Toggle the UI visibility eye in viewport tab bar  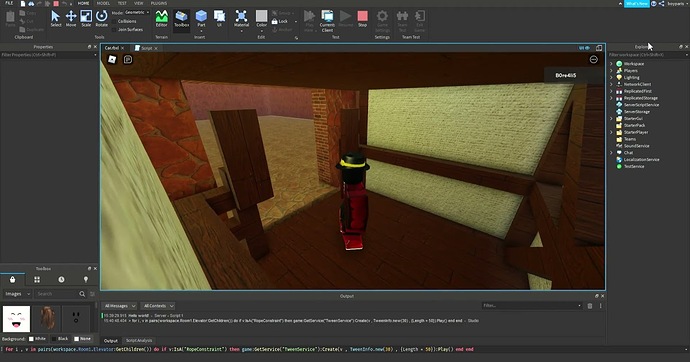[584, 48]
